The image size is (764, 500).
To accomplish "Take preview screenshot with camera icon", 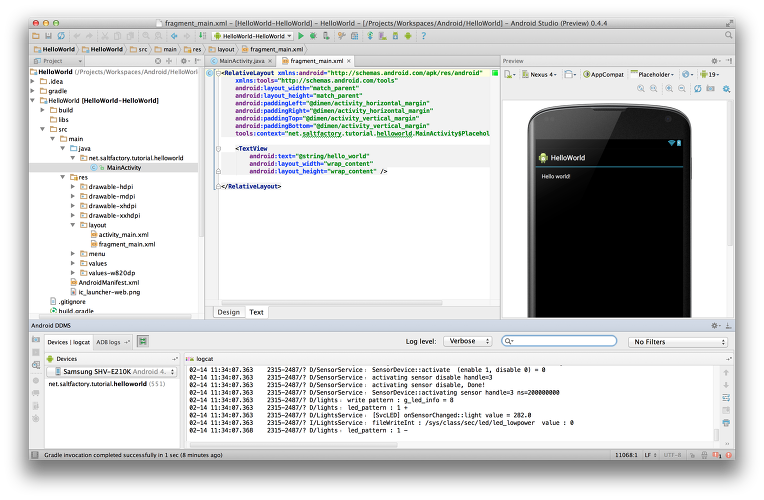I will (x=710, y=88).
